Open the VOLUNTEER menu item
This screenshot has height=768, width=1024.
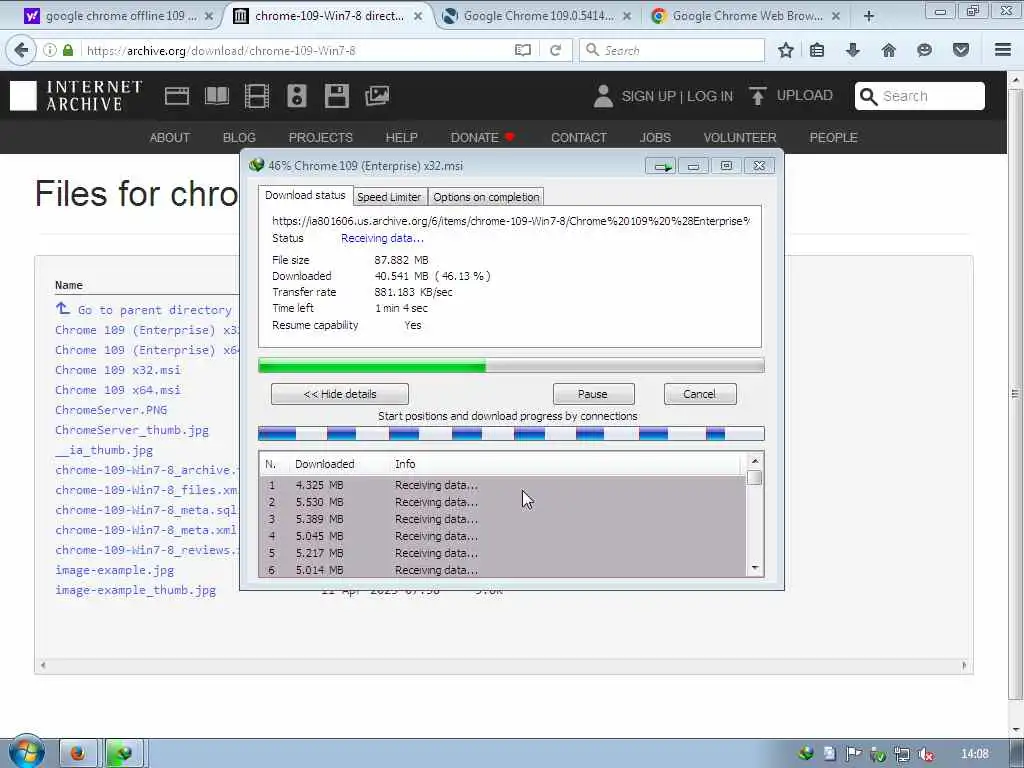coord(740,138)
